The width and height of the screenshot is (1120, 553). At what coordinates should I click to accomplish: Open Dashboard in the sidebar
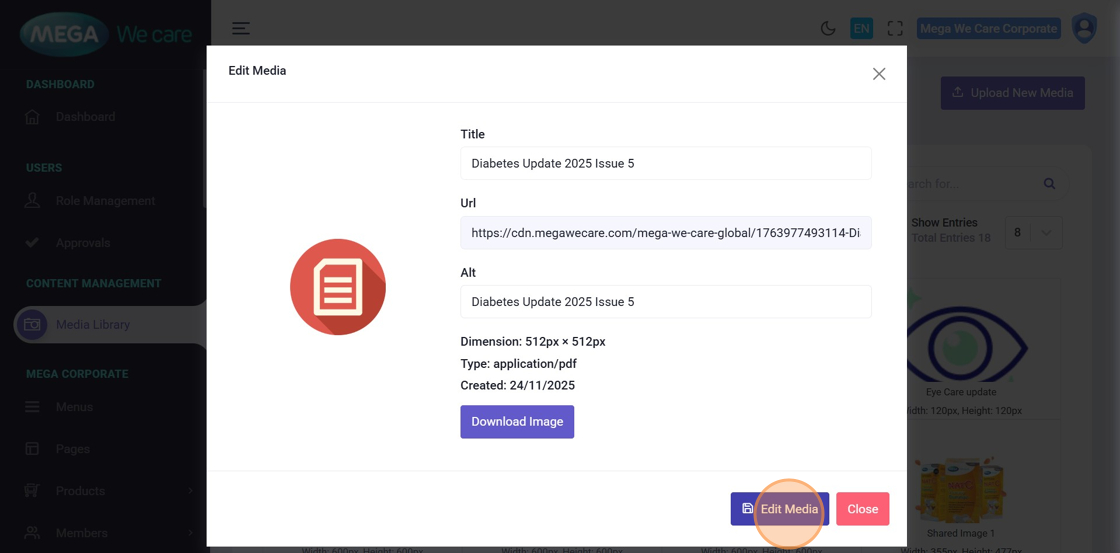pyautogui.click(x=85, y=117)
